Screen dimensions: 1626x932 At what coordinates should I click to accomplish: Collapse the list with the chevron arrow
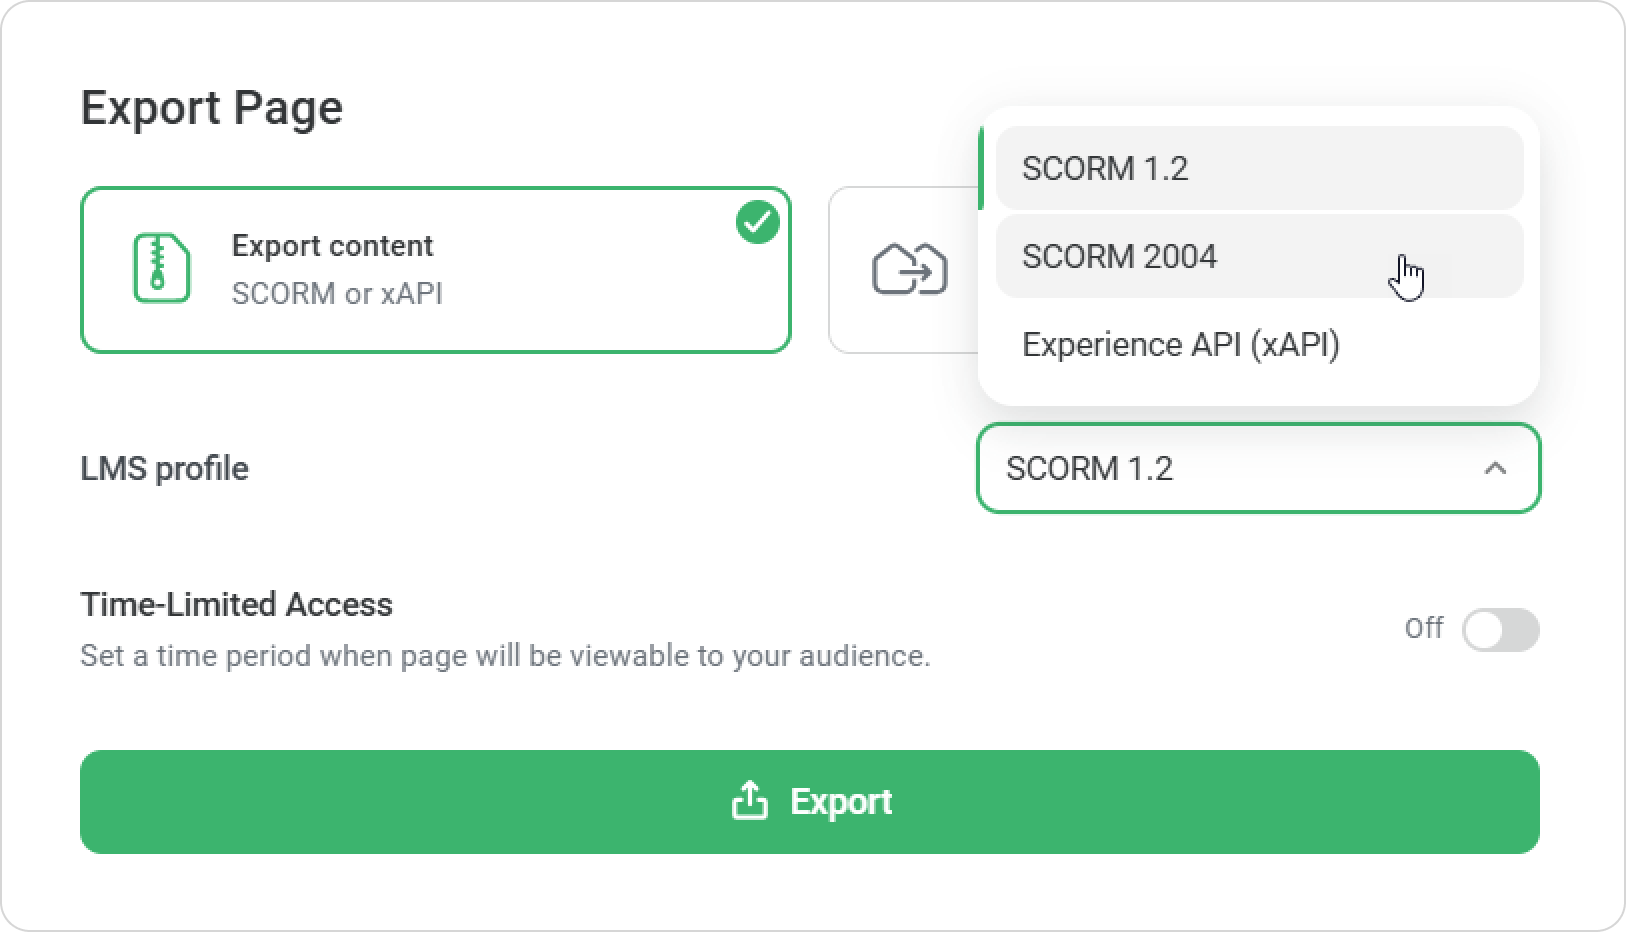(x=1495, y=468)
